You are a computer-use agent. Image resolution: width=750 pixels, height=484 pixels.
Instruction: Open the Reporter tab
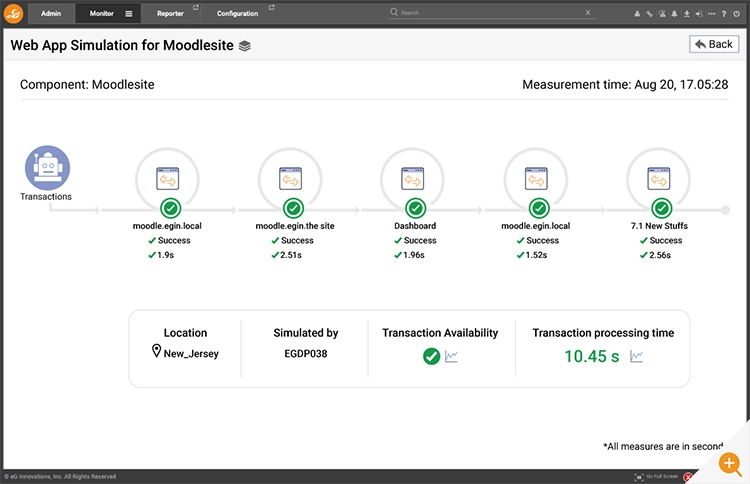170,13
